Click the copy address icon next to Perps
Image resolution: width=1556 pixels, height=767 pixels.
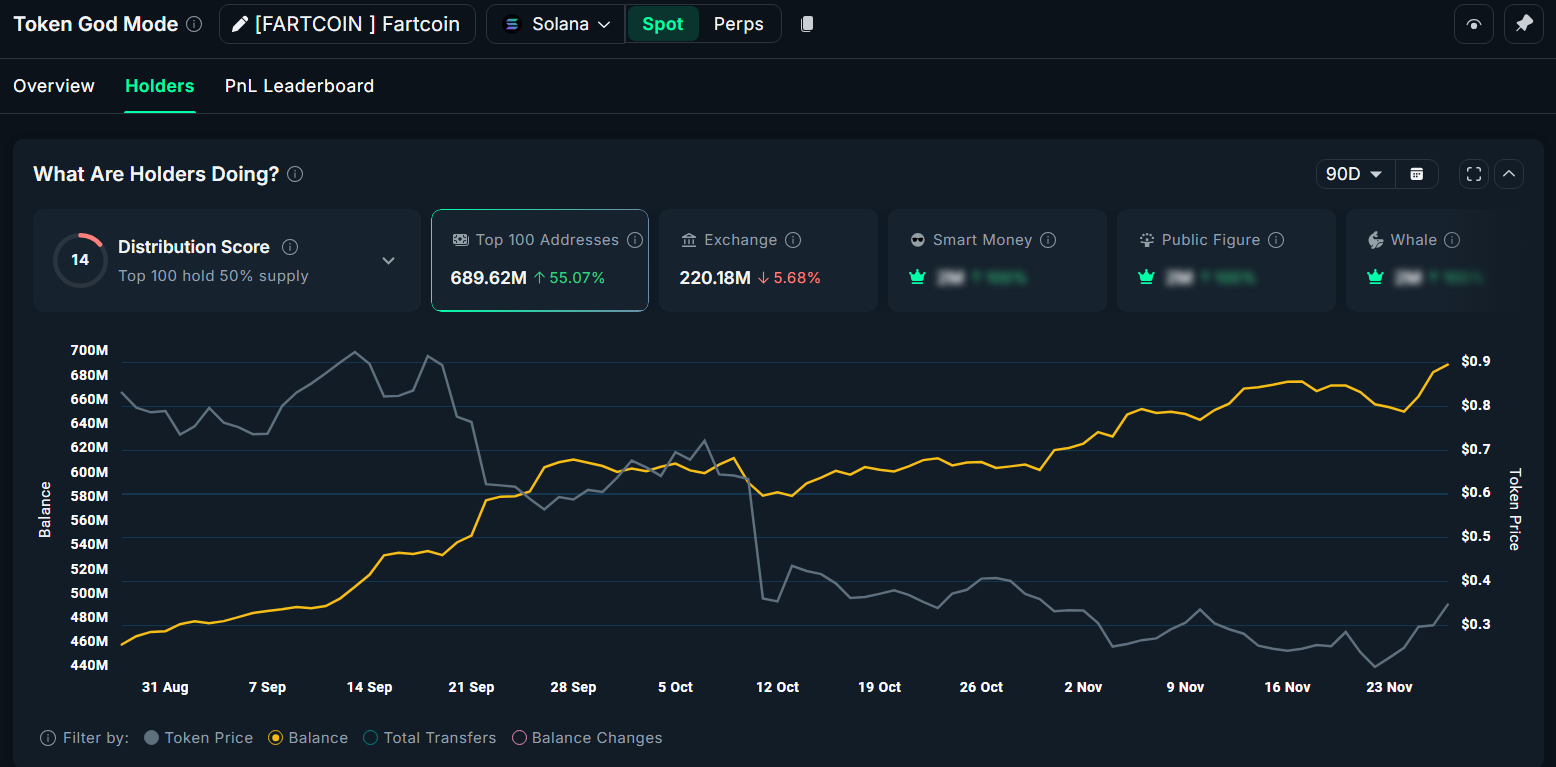coord(806,23)
